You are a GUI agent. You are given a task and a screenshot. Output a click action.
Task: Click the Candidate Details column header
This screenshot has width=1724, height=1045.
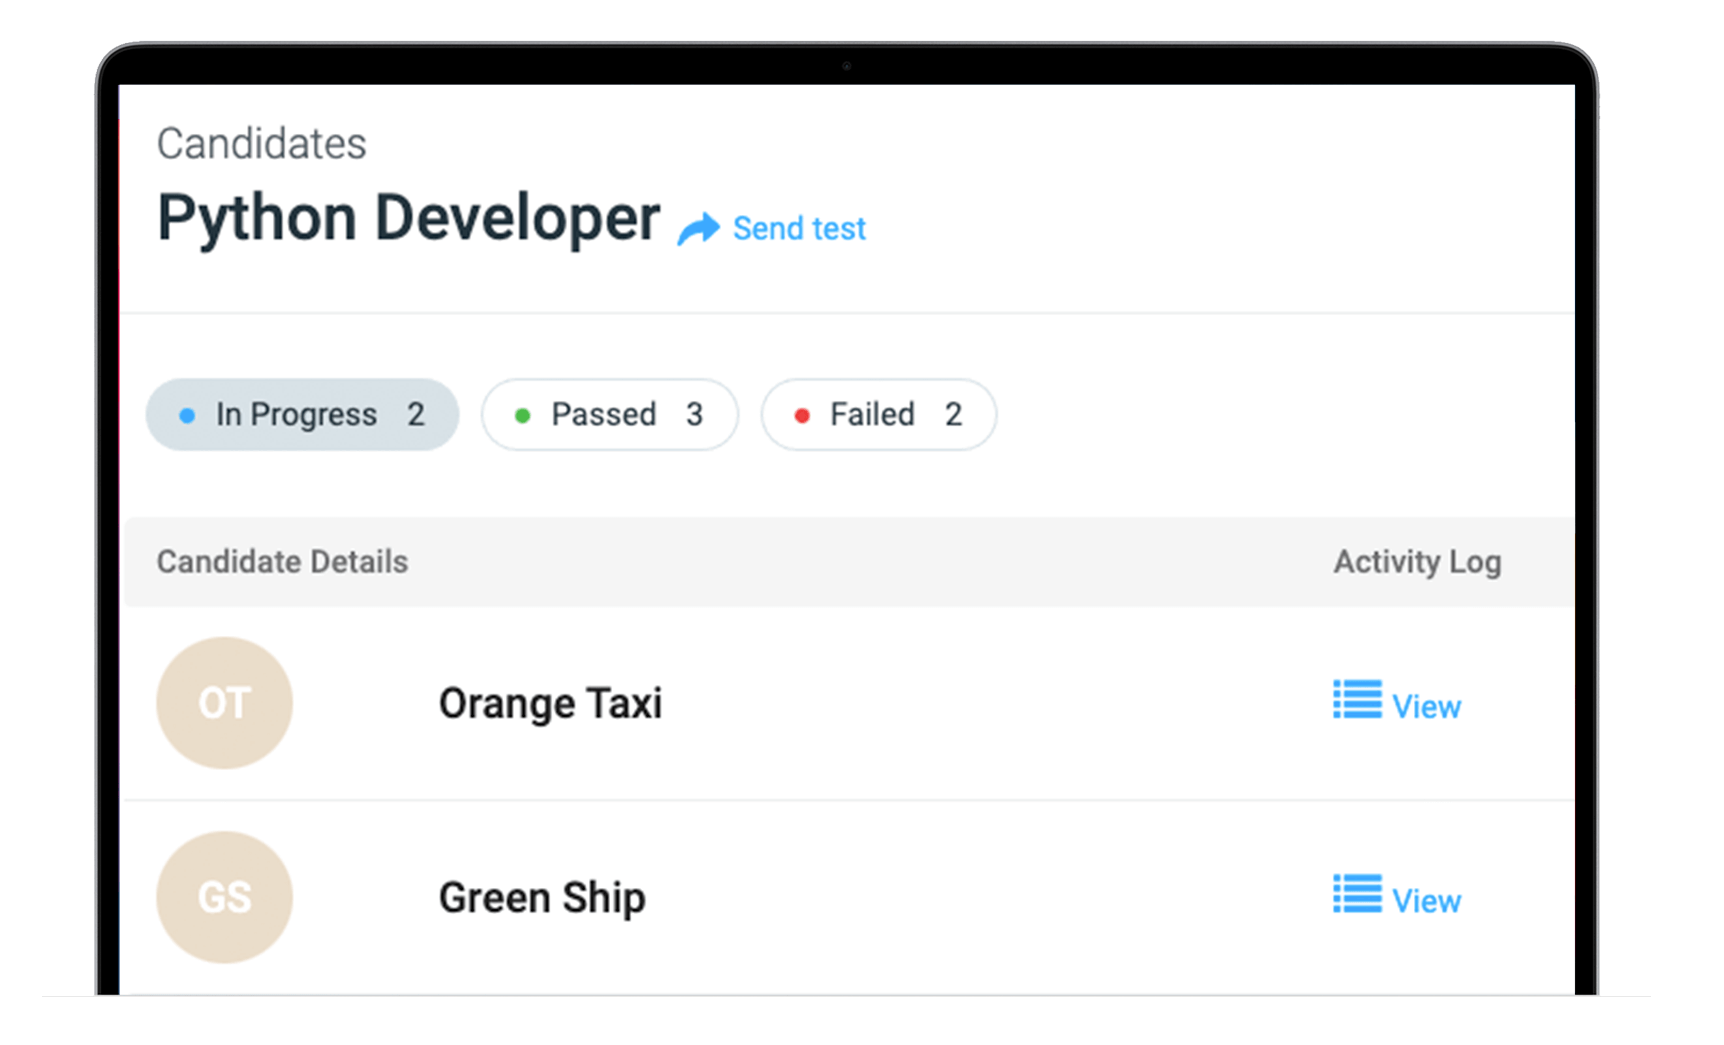point(282,562)
